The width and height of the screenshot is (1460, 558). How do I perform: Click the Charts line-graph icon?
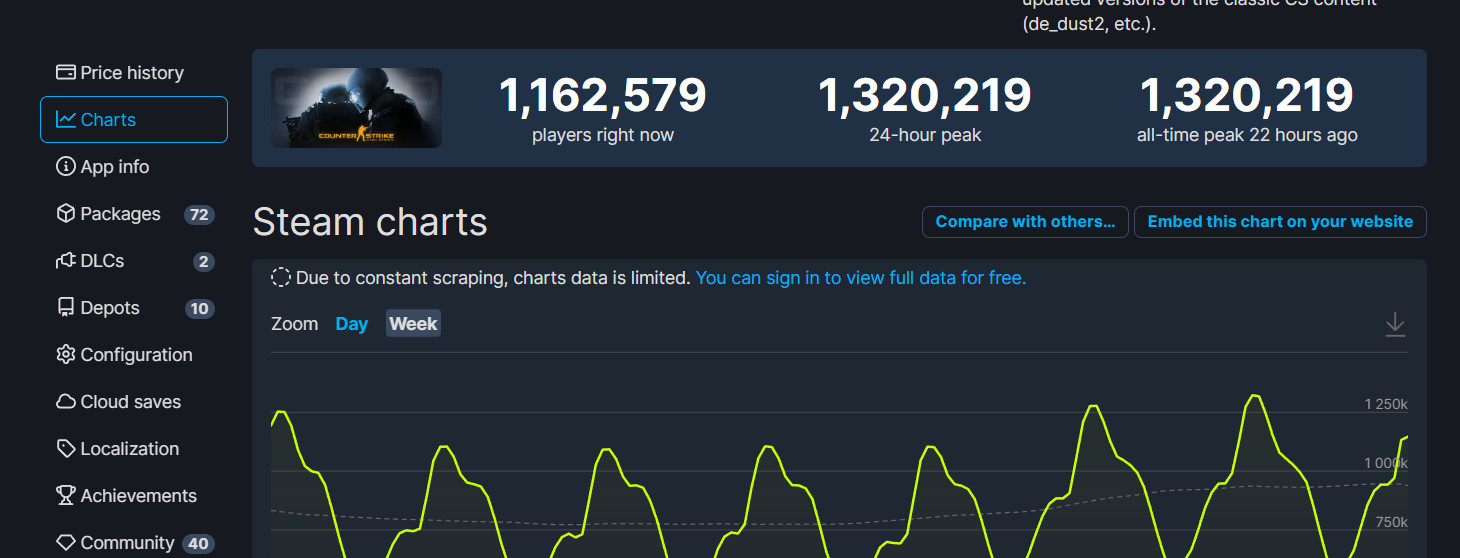tap(66, 120)
